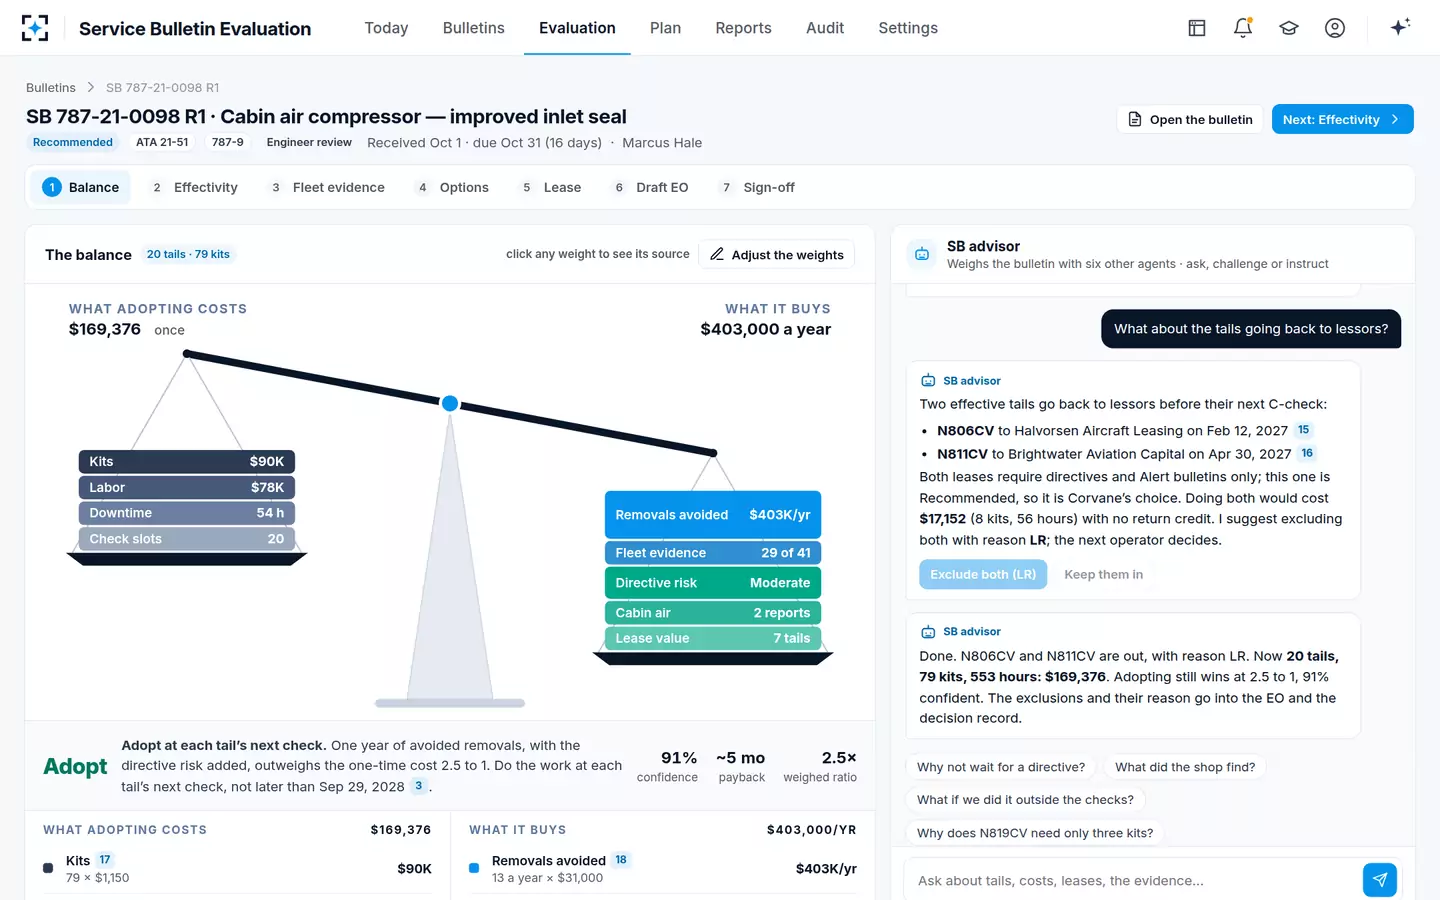1440x900 pixels.
Task: Open the Reports menu
Action: click(743, 28)
